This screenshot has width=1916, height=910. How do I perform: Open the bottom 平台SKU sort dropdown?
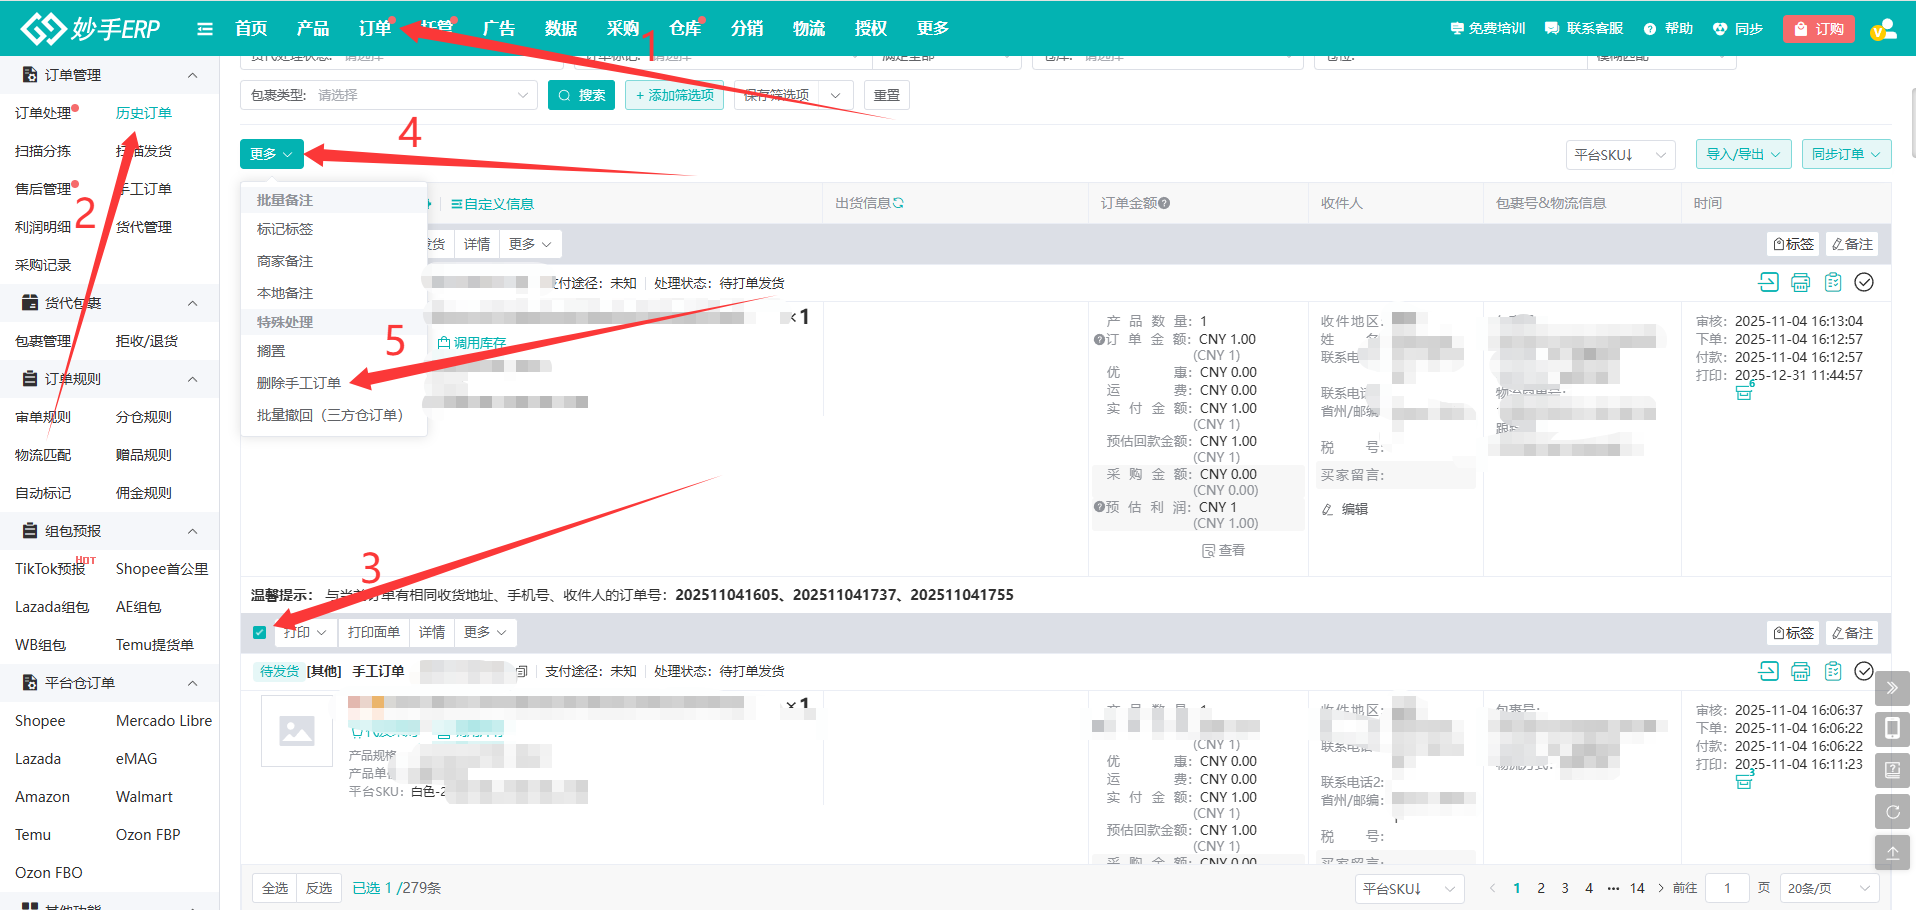click(1410, 888)
